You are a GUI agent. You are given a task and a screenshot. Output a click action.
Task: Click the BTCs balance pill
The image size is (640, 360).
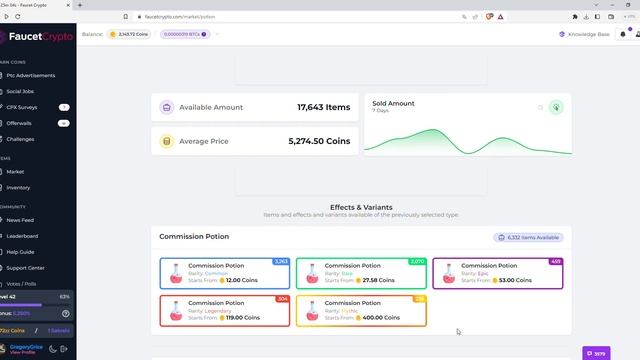(185, 34)
